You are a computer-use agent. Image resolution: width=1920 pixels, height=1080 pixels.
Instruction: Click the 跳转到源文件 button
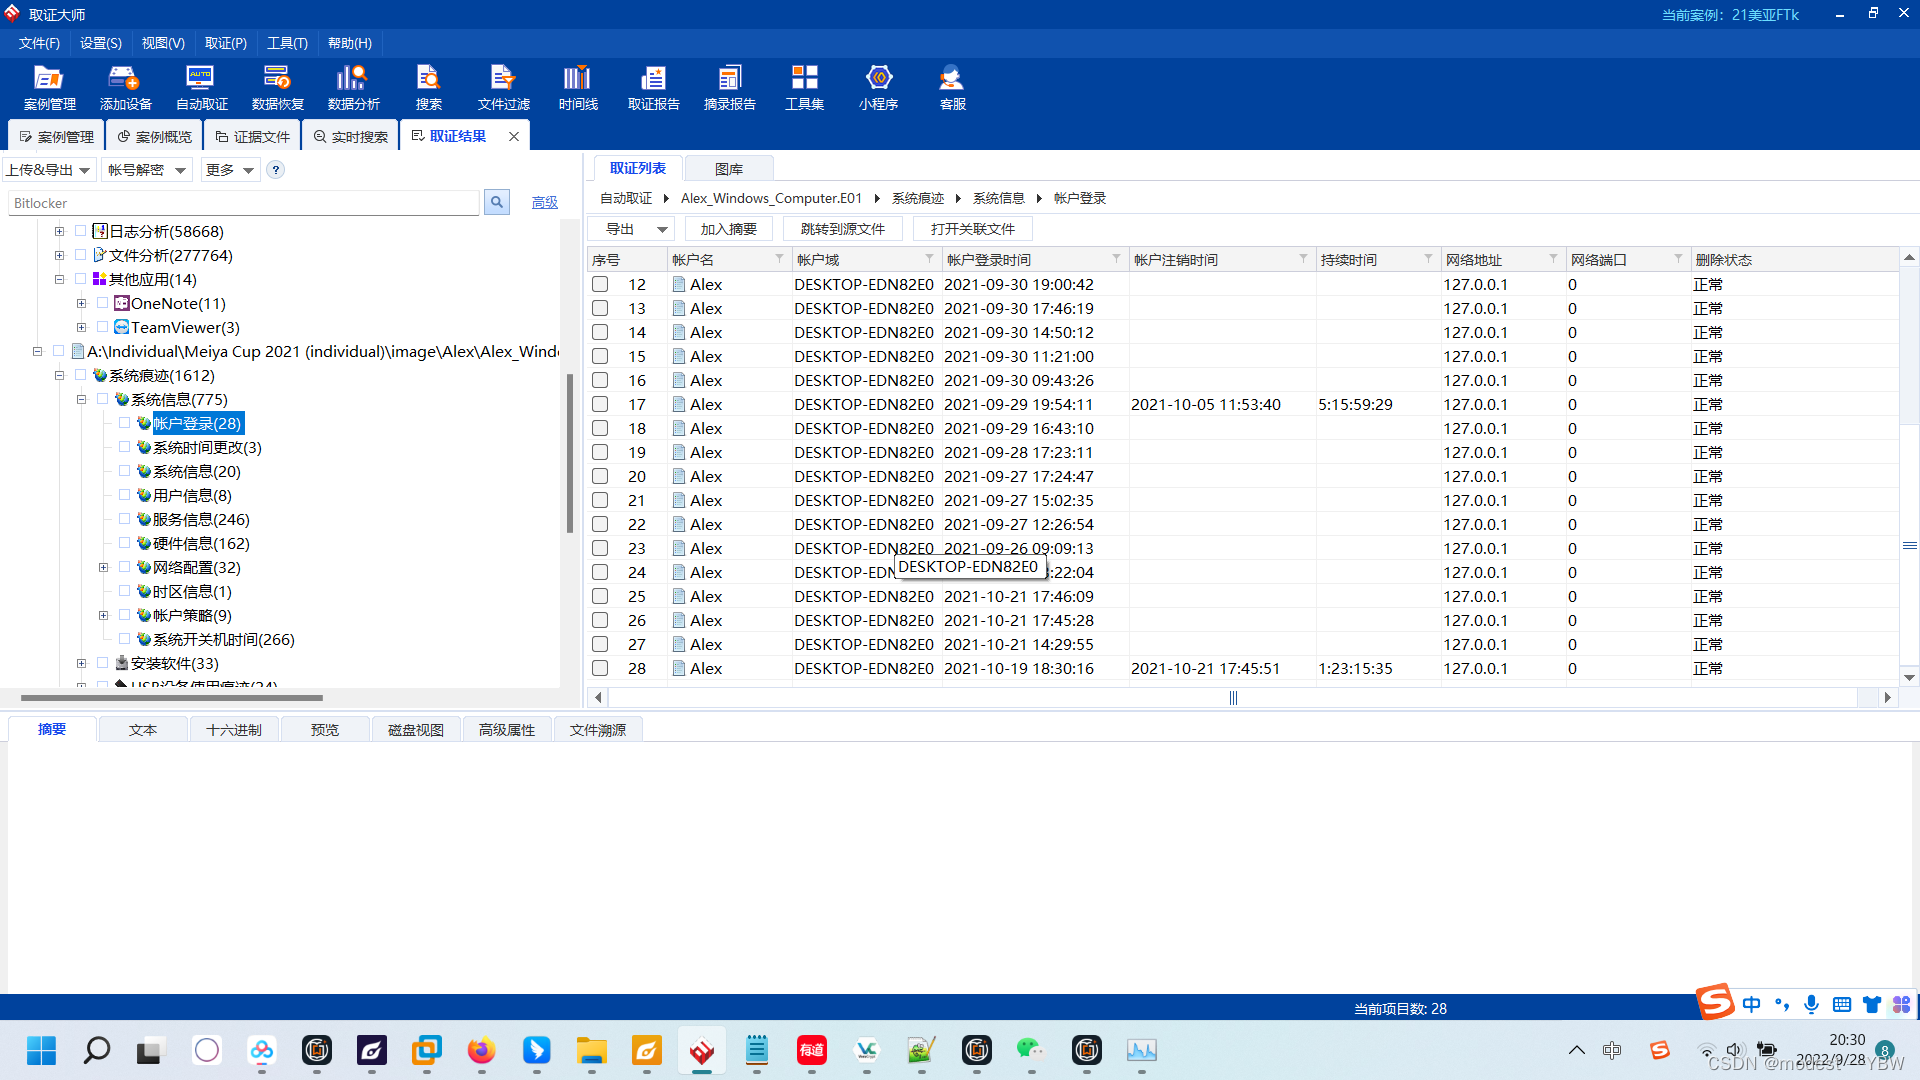(x=842, y=229)
